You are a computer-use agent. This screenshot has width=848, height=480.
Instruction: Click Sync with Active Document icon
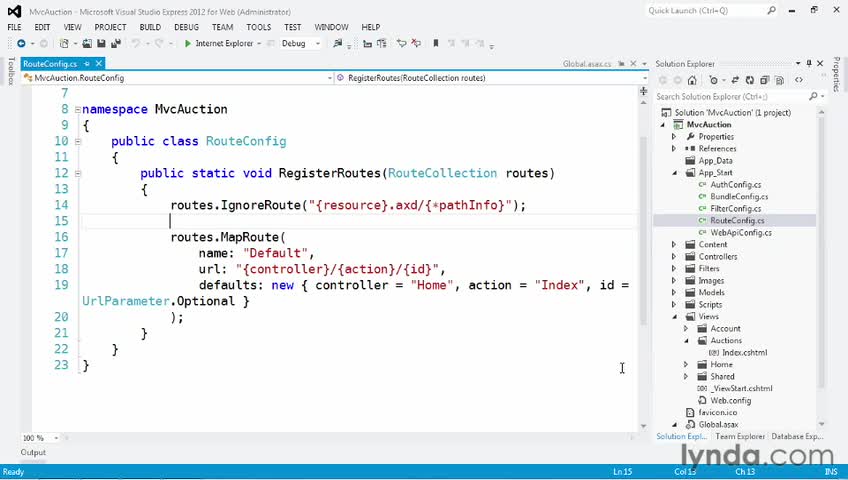tap(735, 80)
